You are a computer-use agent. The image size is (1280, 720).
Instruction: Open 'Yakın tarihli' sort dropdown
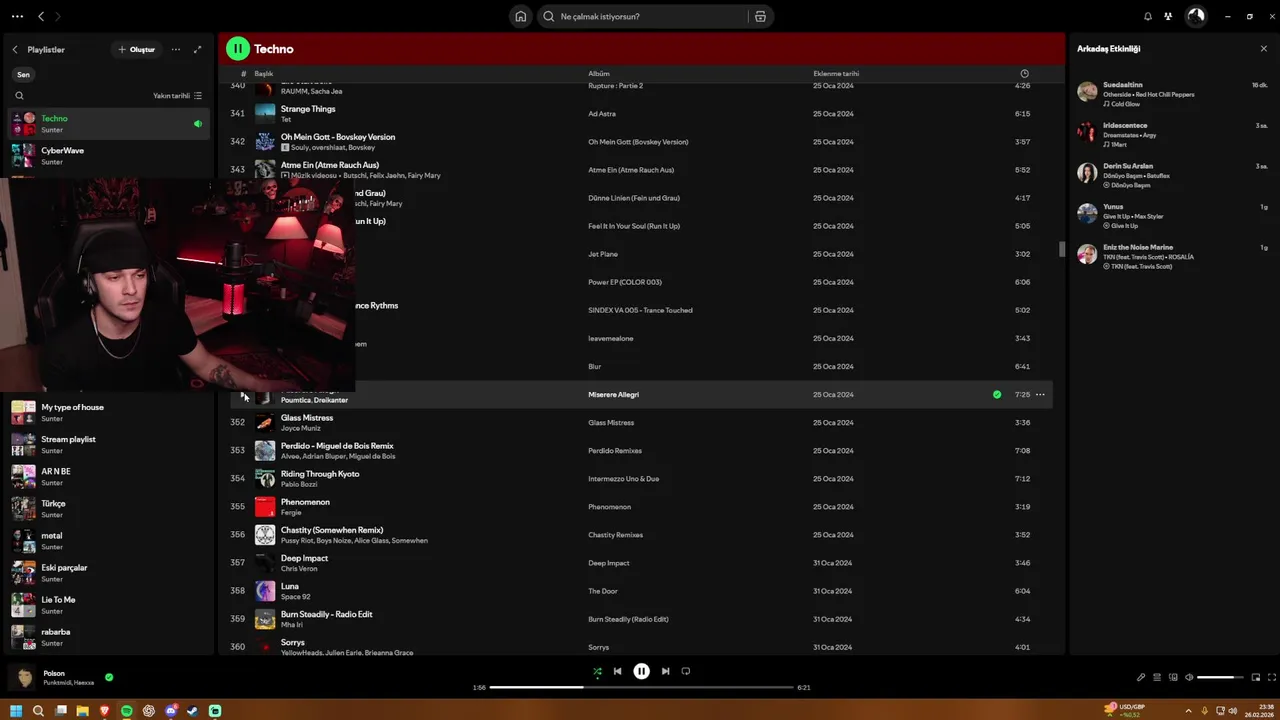pyautogui.click(x=177, y=96)
